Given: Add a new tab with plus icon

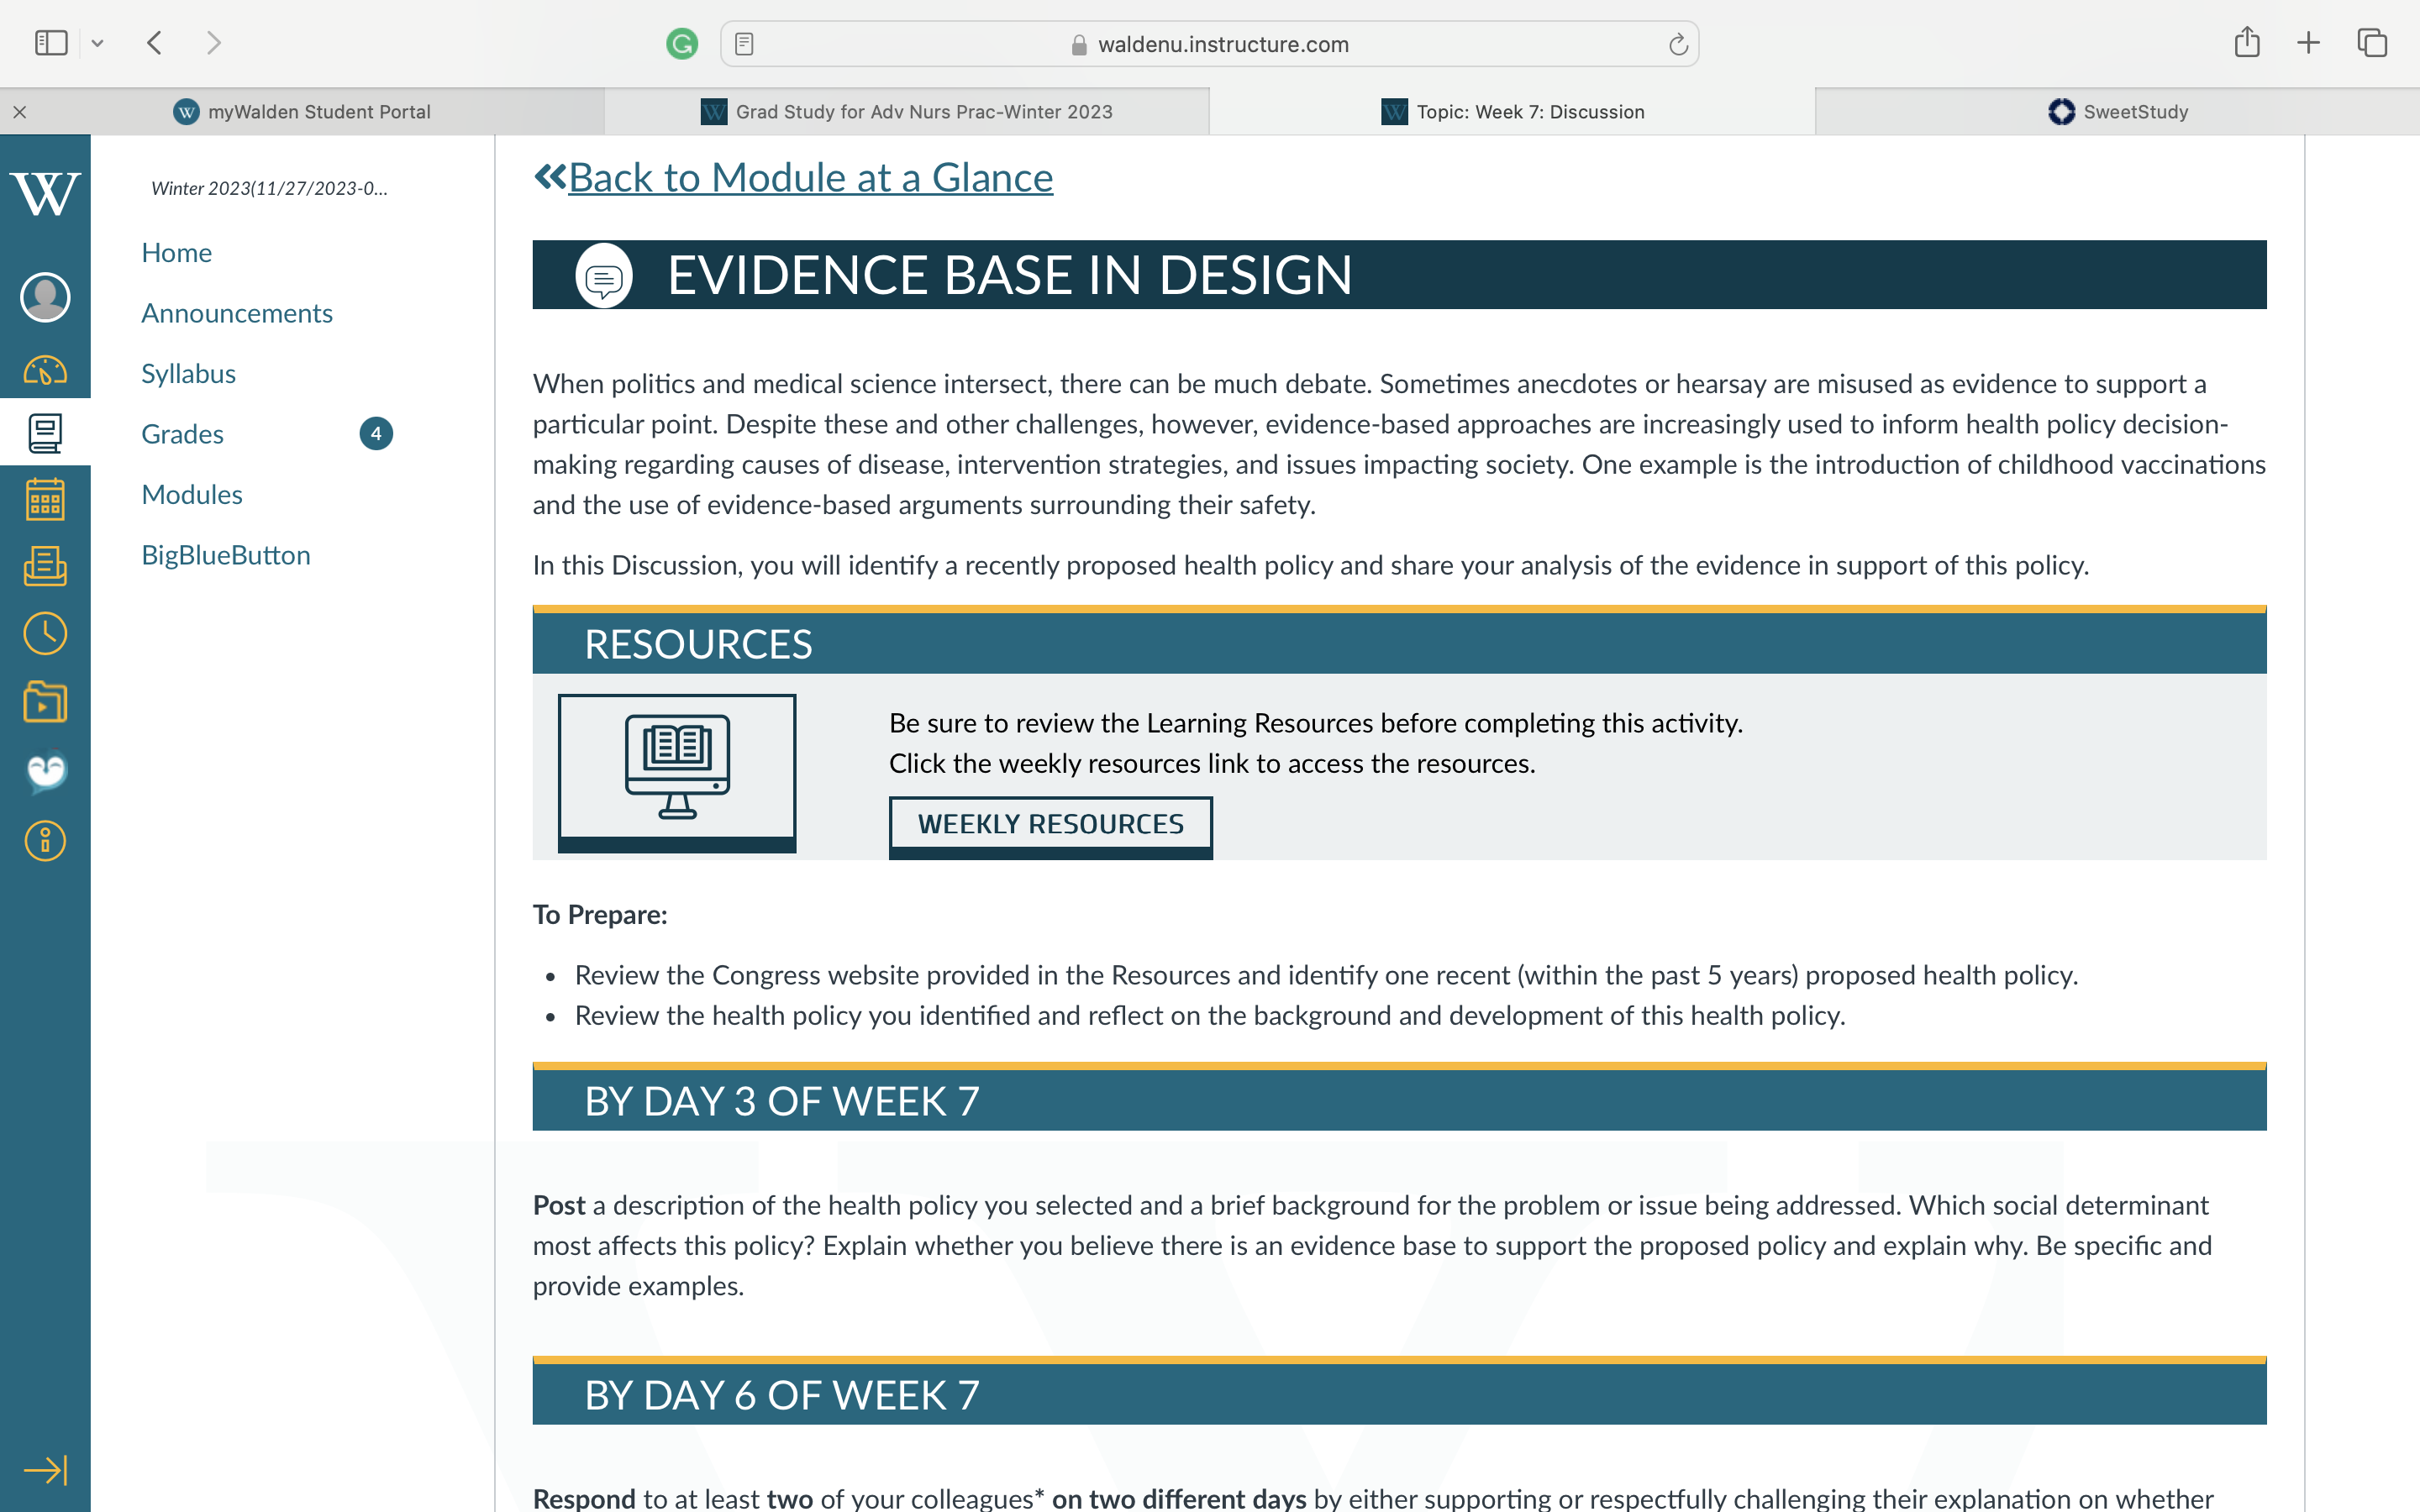Looking at the screenshot, I should coord(2309,43).
